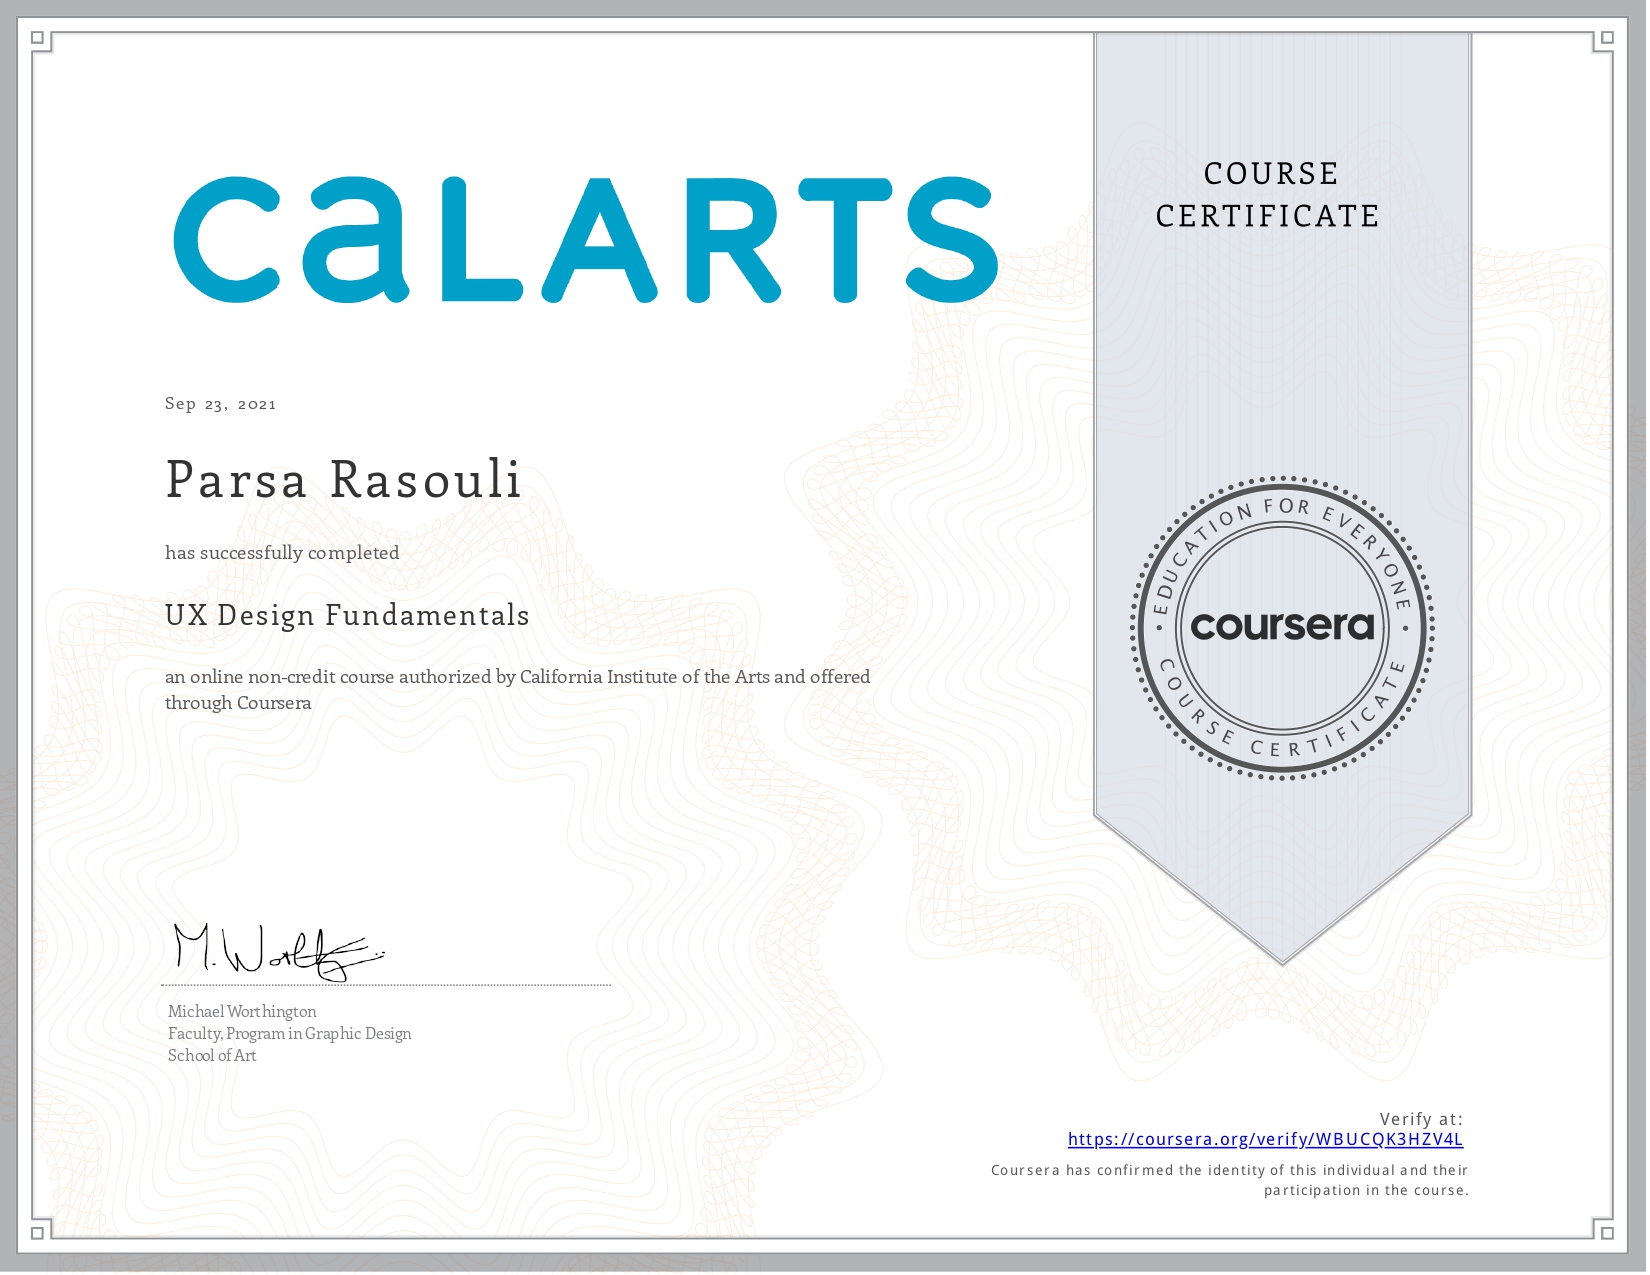
Task: Click the Coursera identity confirmation statement
Action: (x=1230, y=1181)
